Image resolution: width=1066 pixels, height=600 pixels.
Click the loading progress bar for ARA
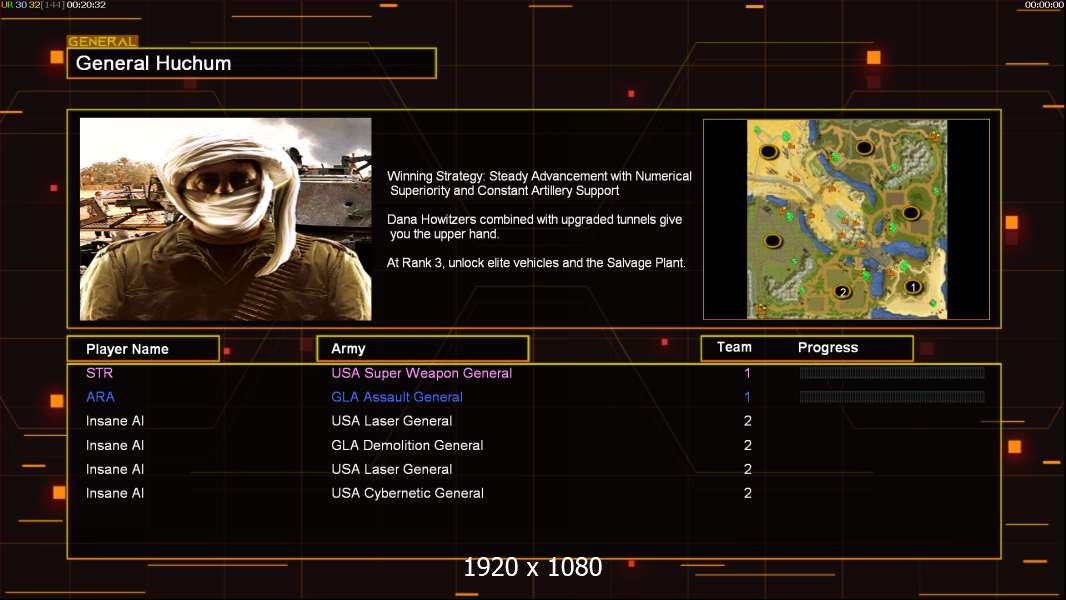(892, 397)
